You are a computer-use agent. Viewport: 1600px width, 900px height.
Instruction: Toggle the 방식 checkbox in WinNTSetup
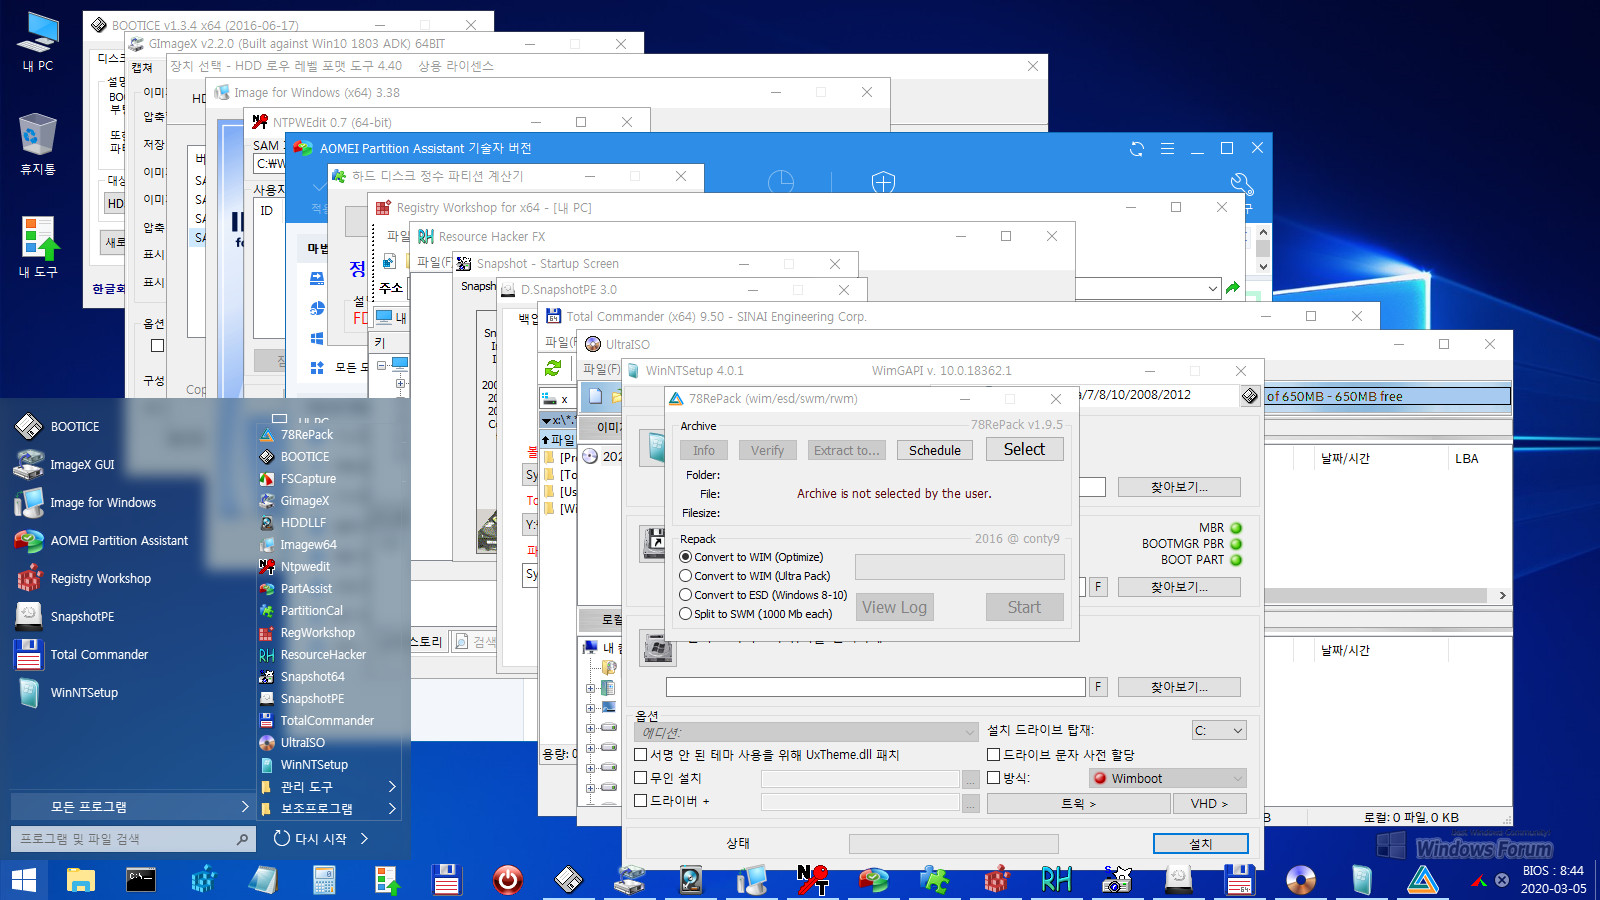[x=994, y=777]
